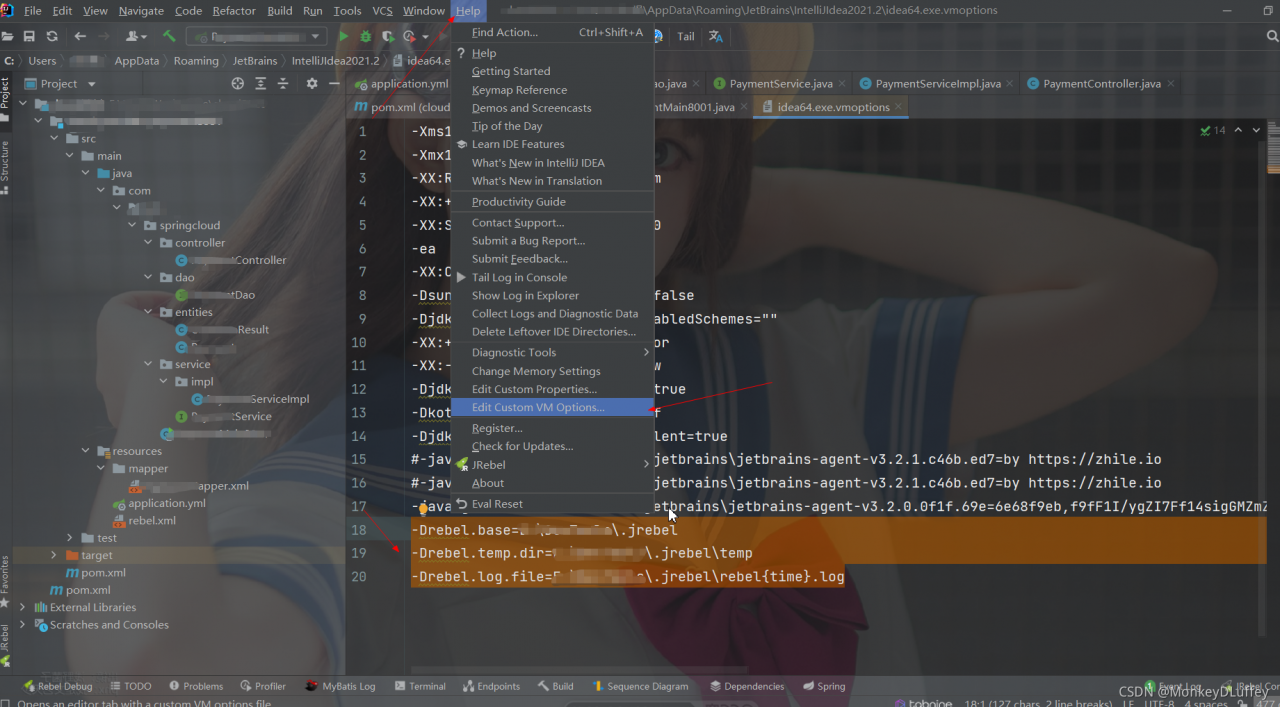Click the Select Opened File target icon

point(237,84)
